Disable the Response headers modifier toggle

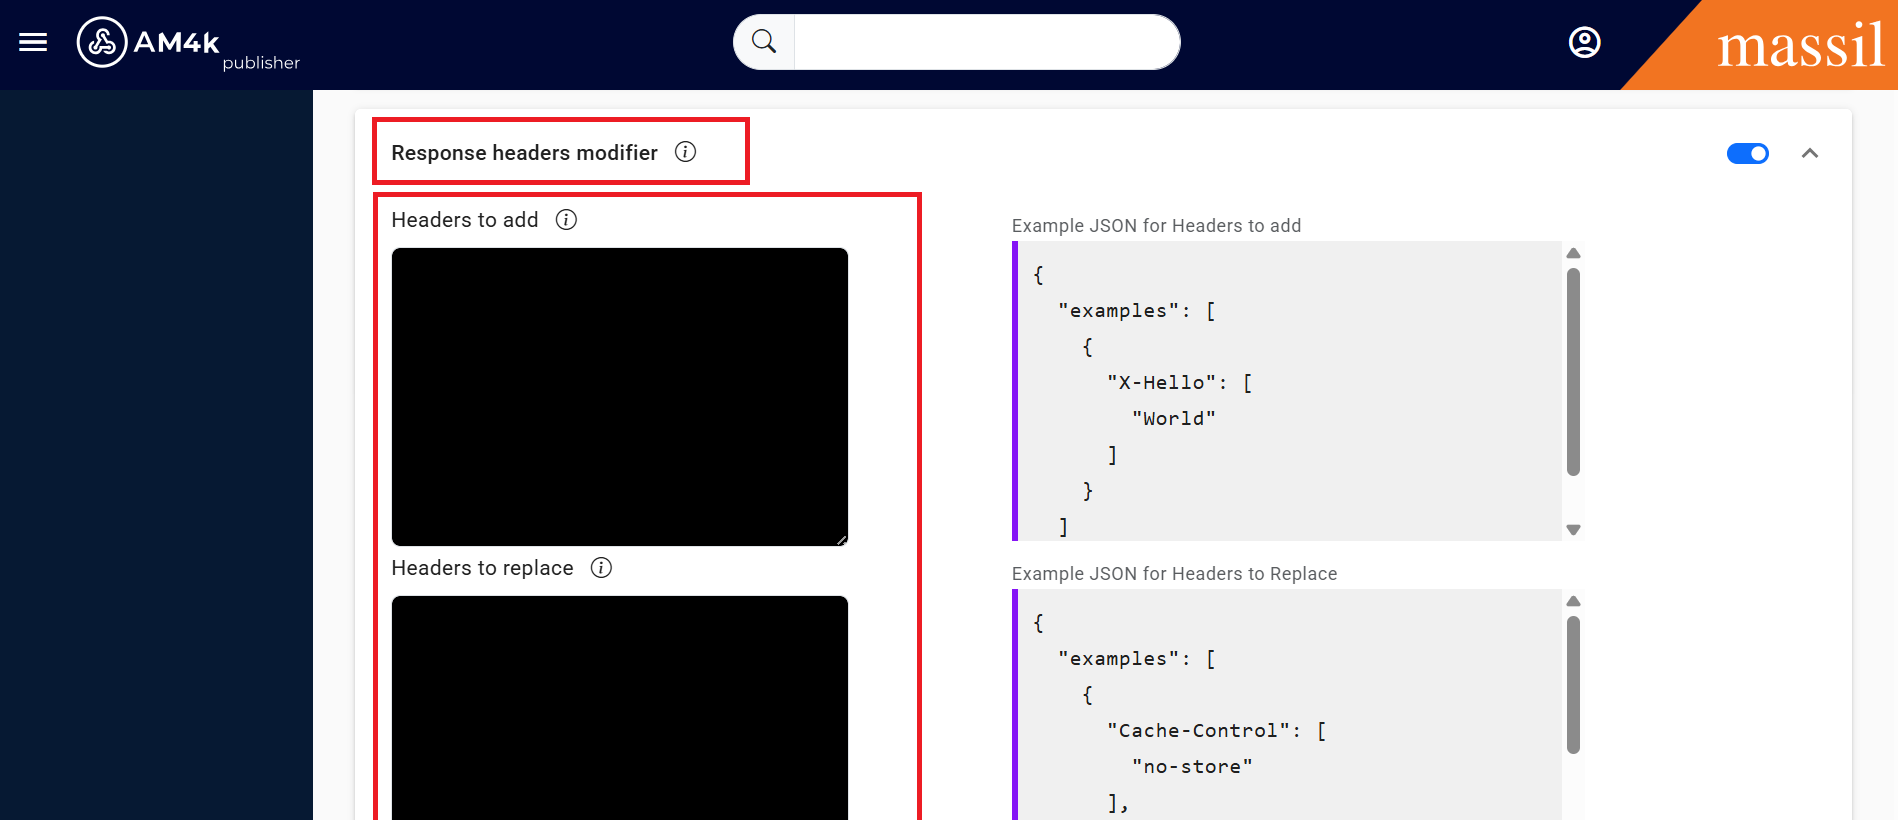coord(1747,153)
